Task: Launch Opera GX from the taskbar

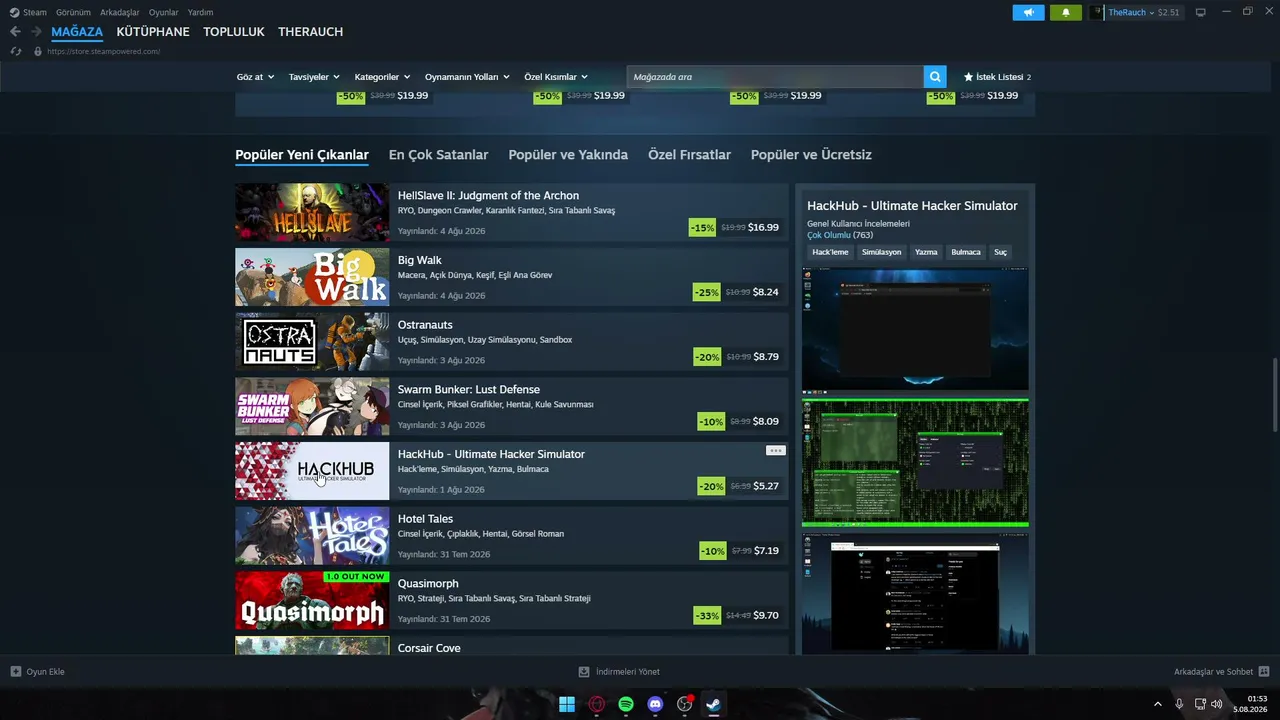Action: point(597,704)
